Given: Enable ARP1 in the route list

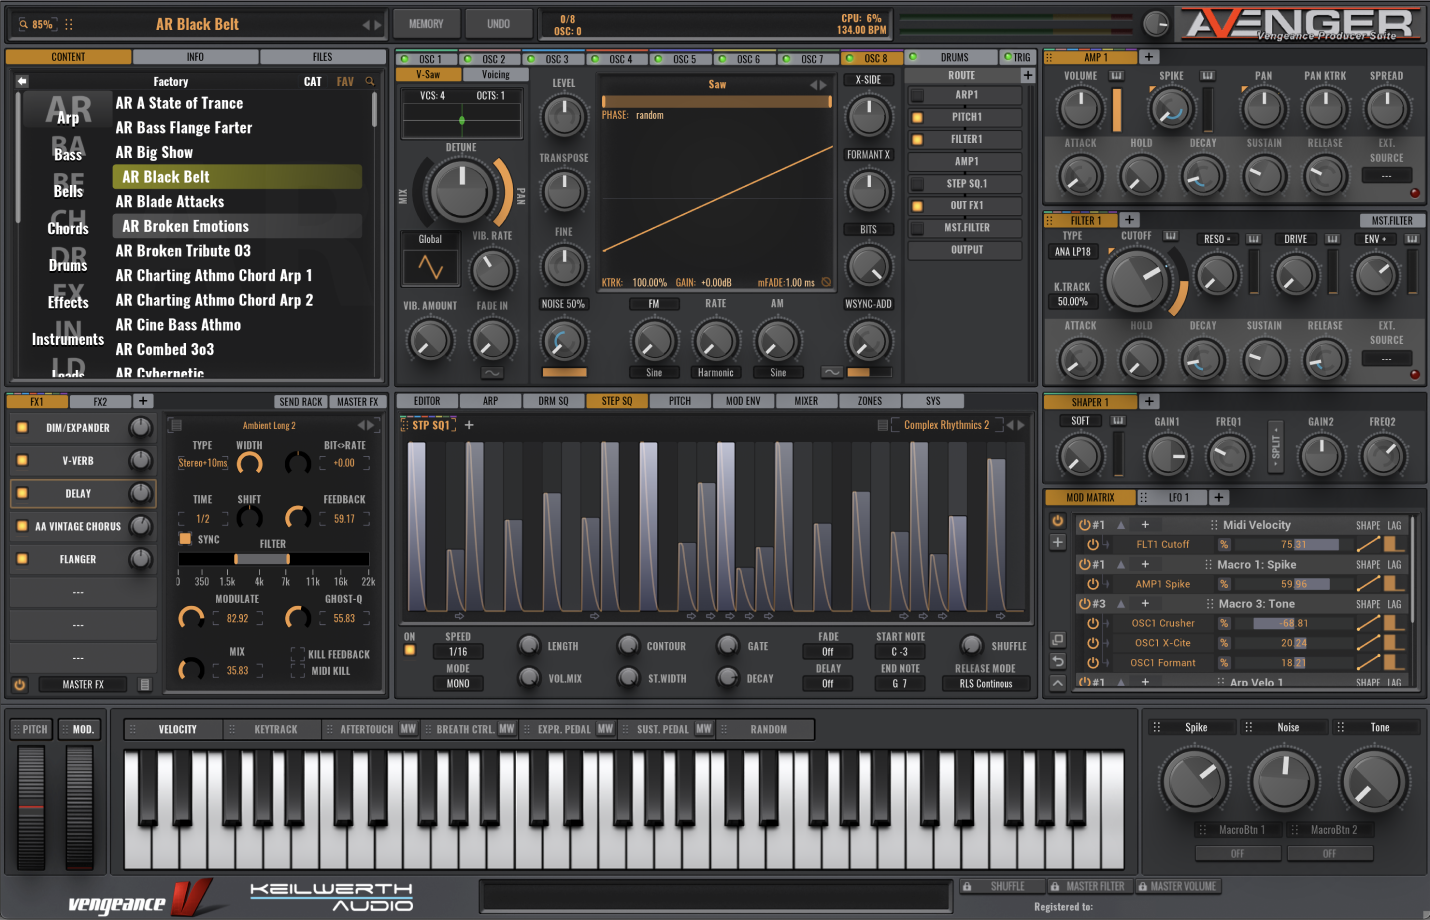Looking at the screenshot, I should (917, 95).
